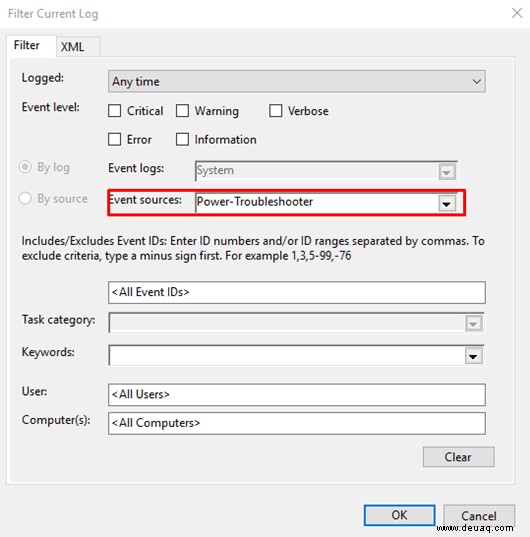Expand the Event logs System dropdown
Screen dimensions: 530x537
[x=446, y=172]
